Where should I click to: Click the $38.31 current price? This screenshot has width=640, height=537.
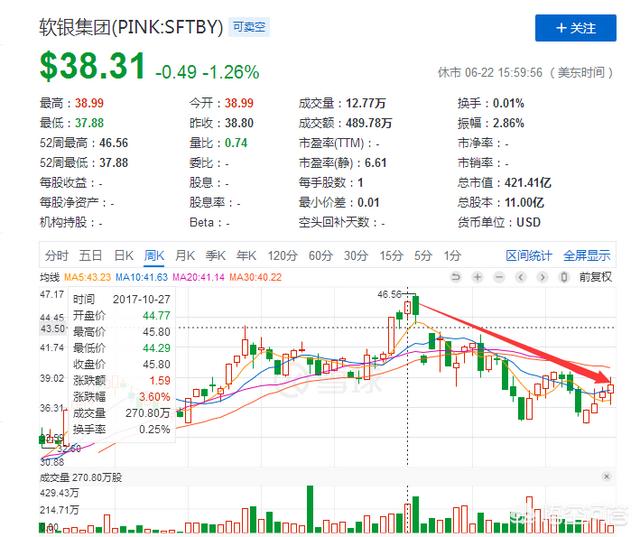[x=93, y=66]
